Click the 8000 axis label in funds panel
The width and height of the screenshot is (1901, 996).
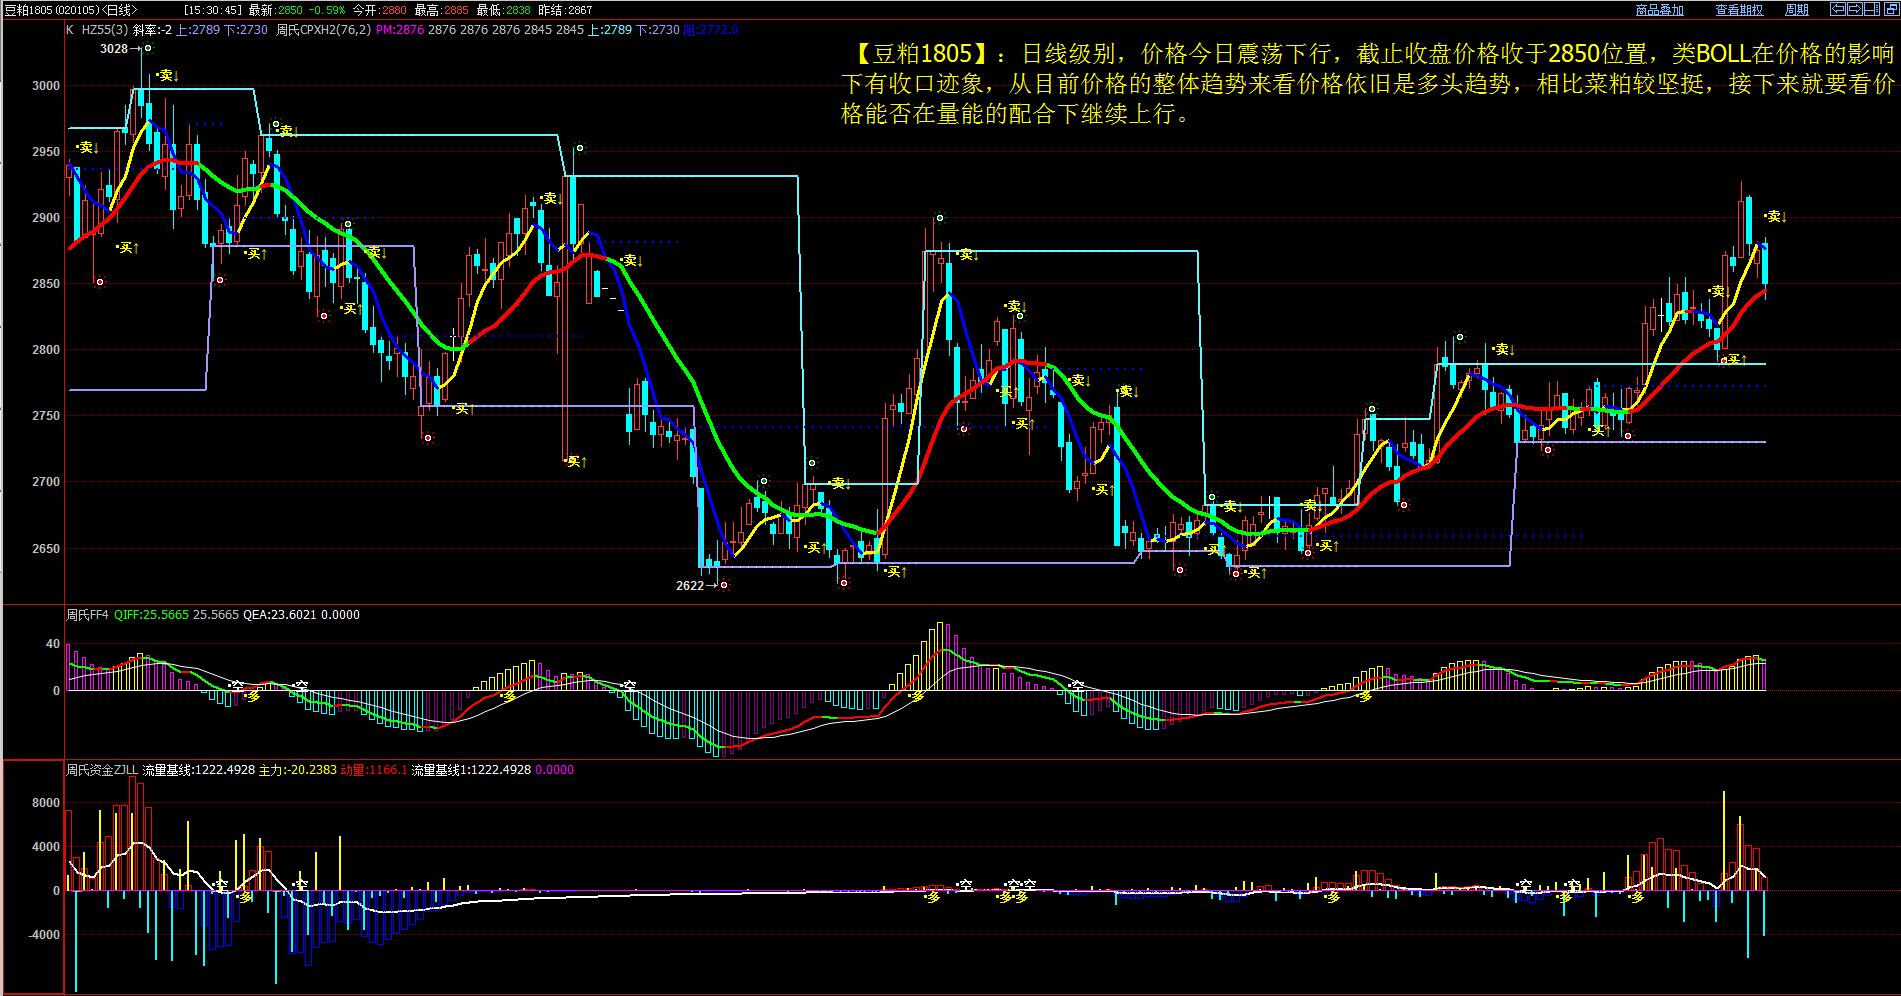[x=47, y=803]
